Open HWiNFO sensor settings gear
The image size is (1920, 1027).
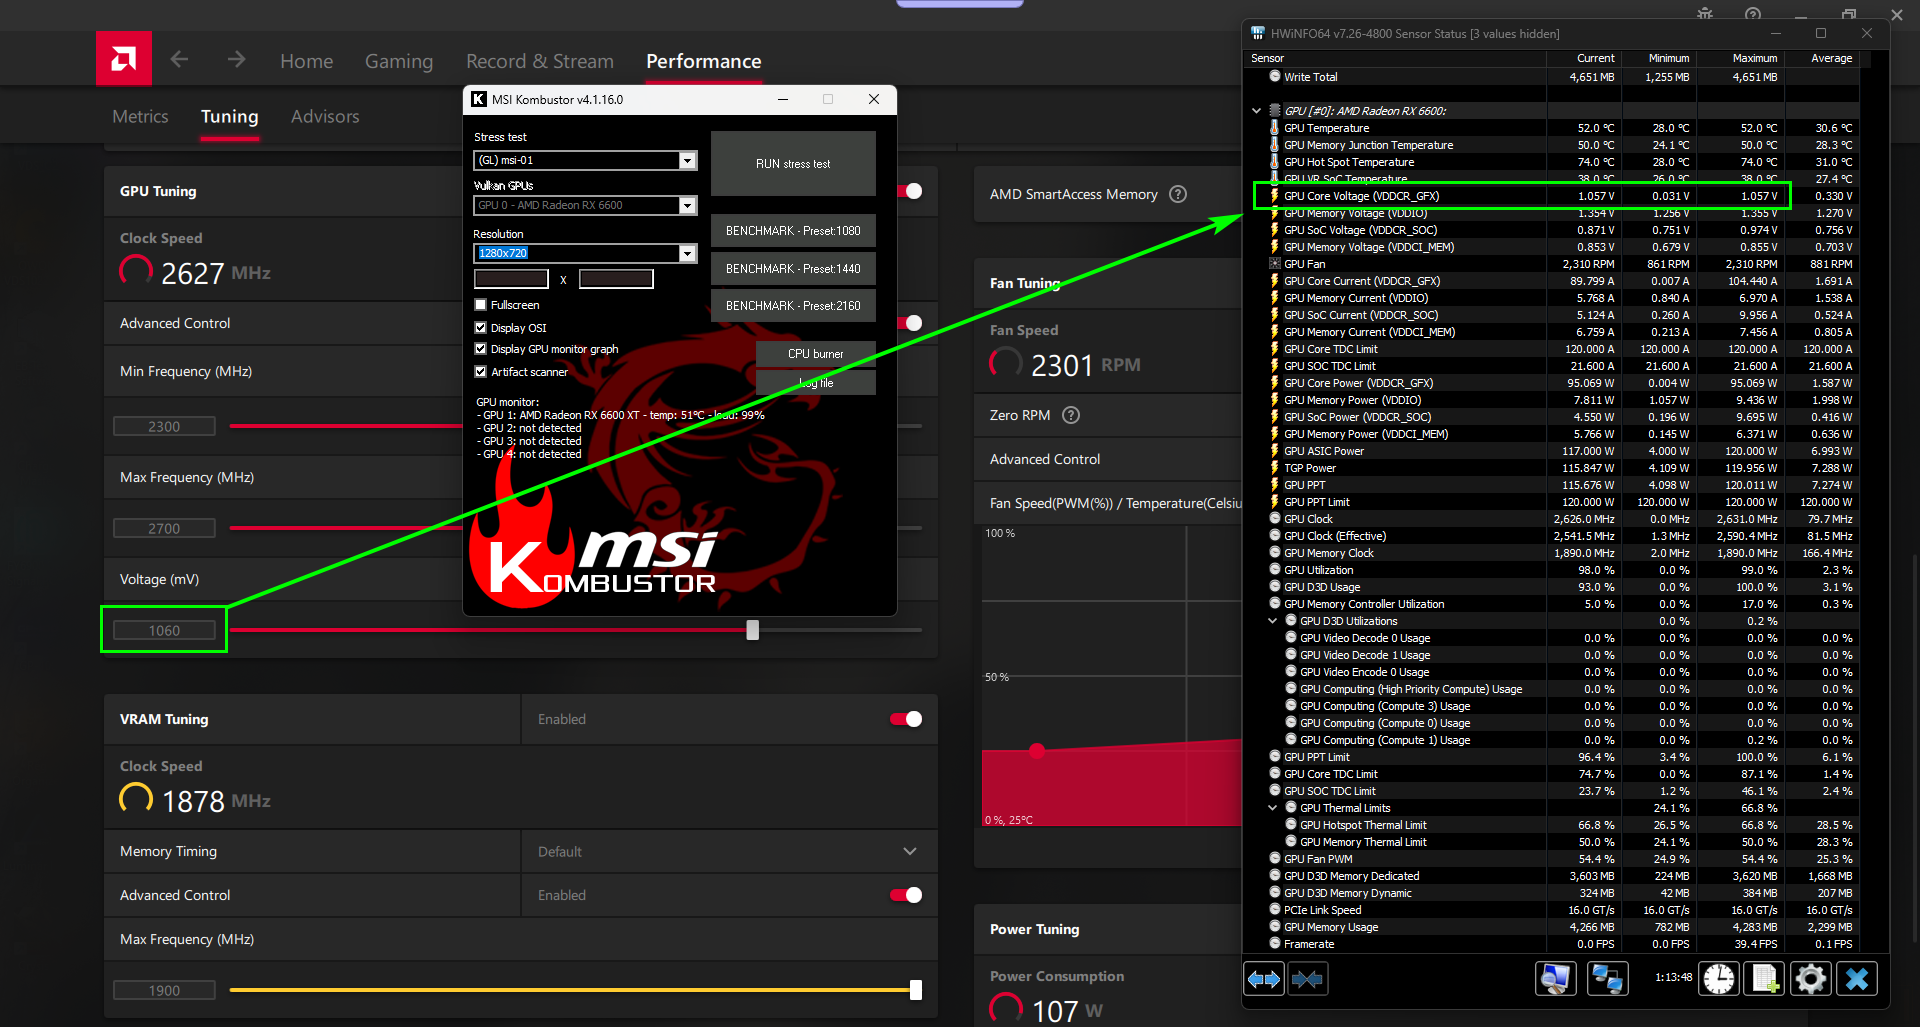point(1811,979)
